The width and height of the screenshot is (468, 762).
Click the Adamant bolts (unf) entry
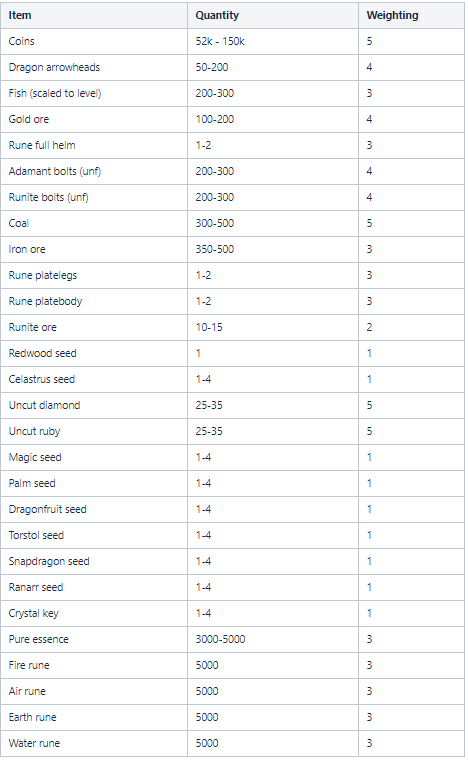pyautogui.click(x=54, y=172)
